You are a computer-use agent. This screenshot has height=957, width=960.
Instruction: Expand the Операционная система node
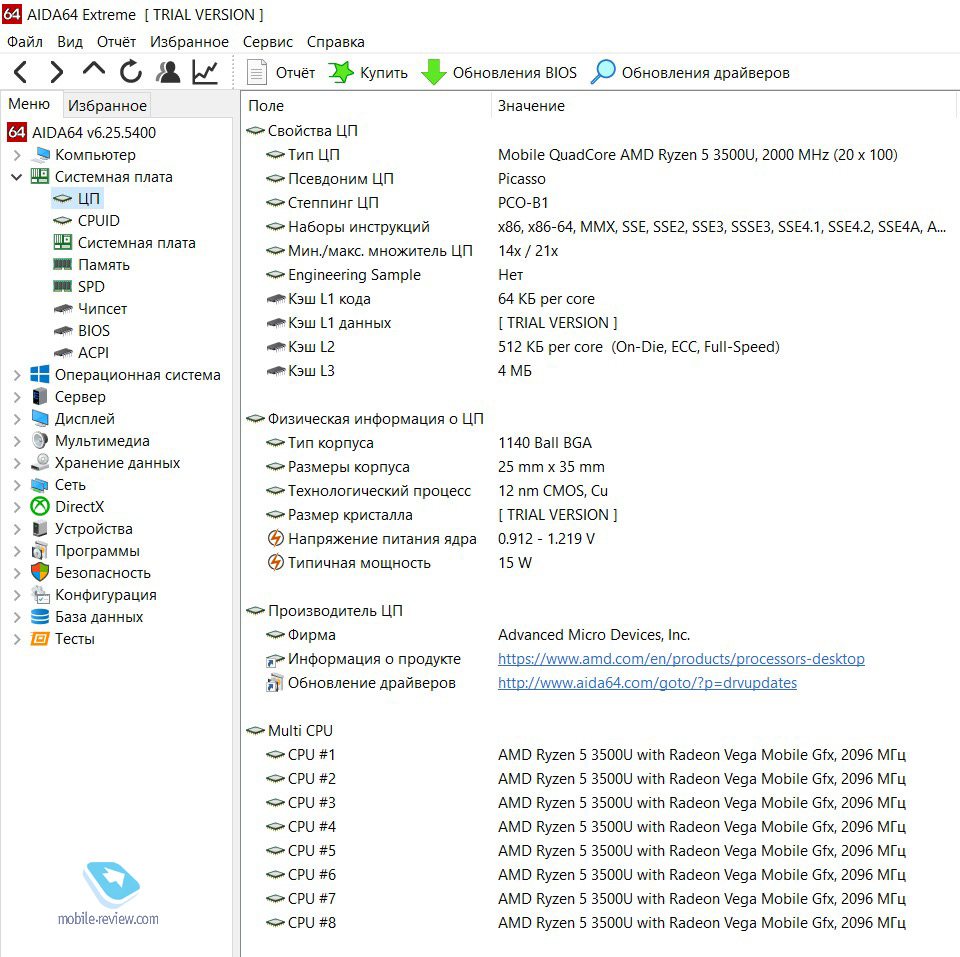click(16, 375)
